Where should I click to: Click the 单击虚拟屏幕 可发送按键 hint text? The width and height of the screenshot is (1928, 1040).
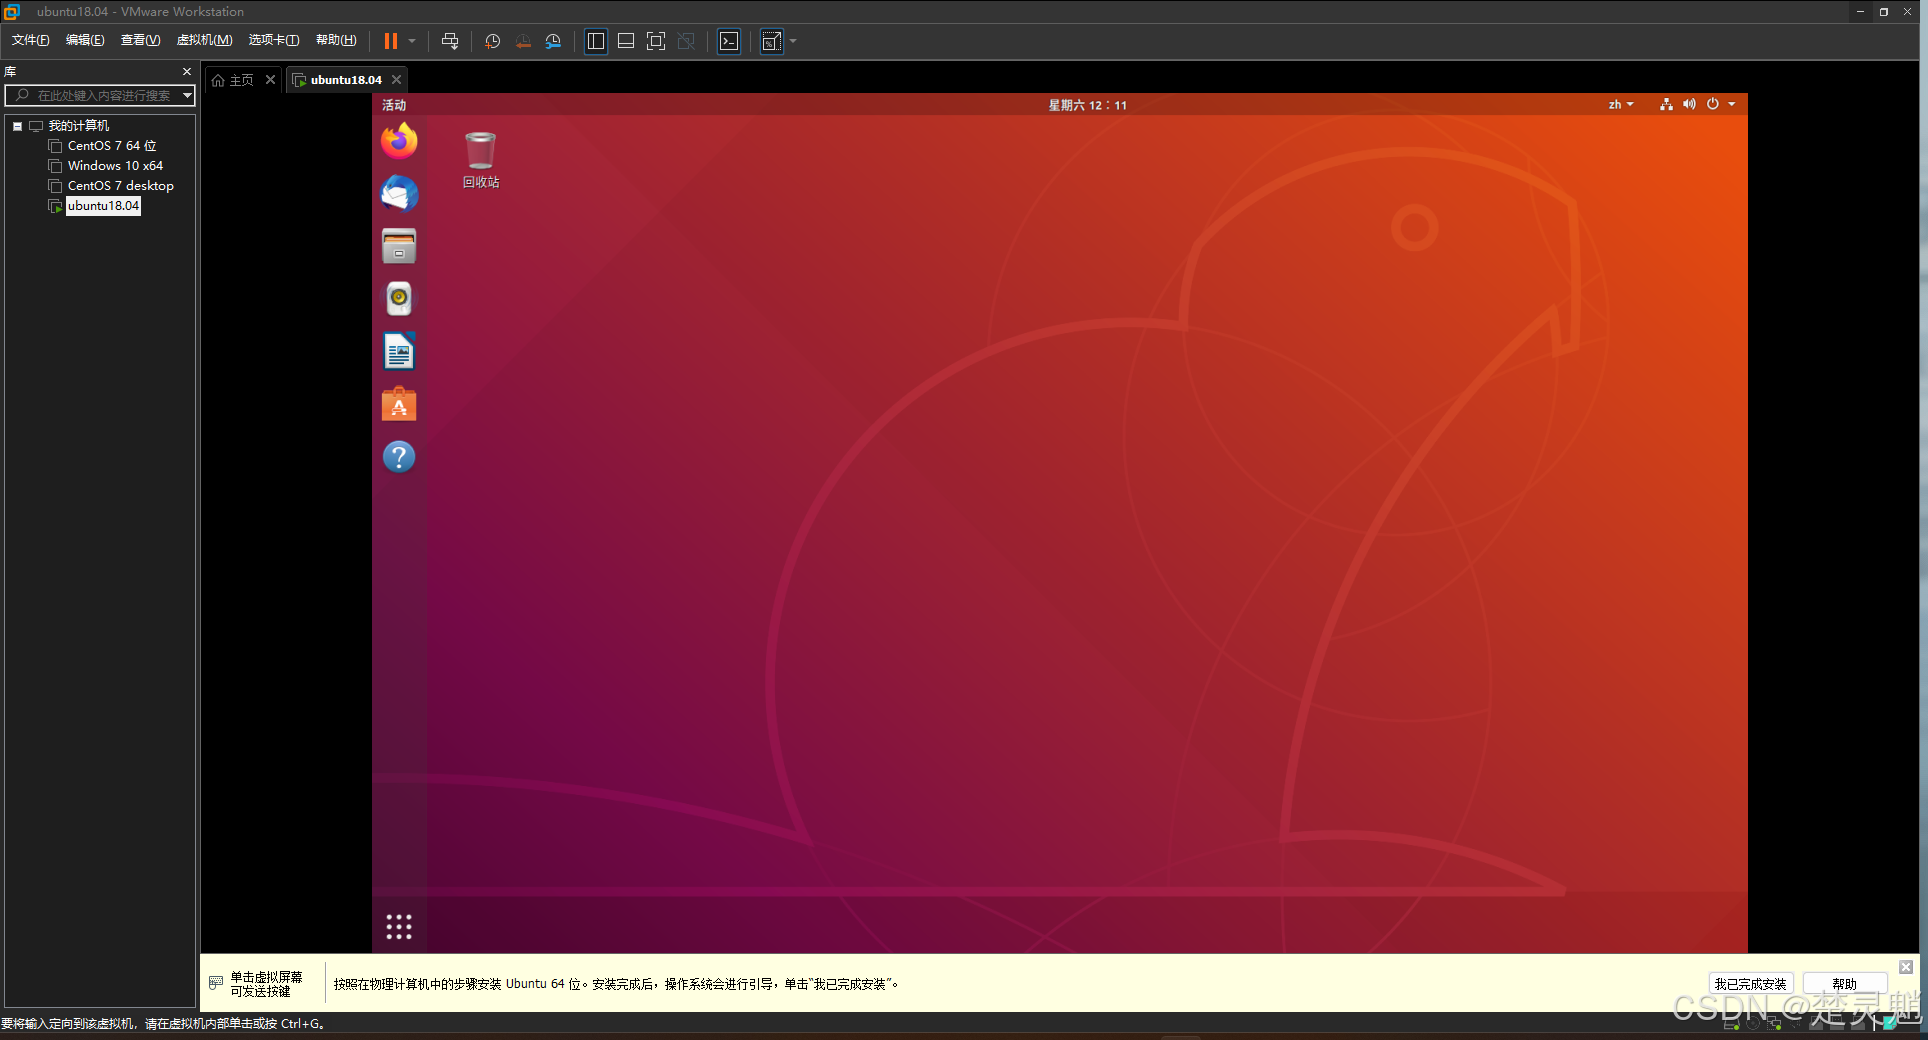(266, 984)
